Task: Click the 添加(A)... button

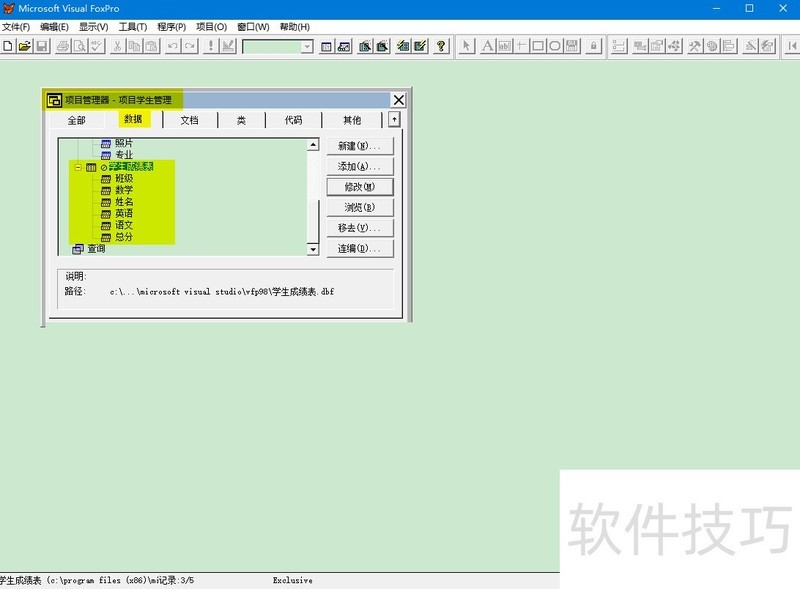Action: click(x=360, y=166)
